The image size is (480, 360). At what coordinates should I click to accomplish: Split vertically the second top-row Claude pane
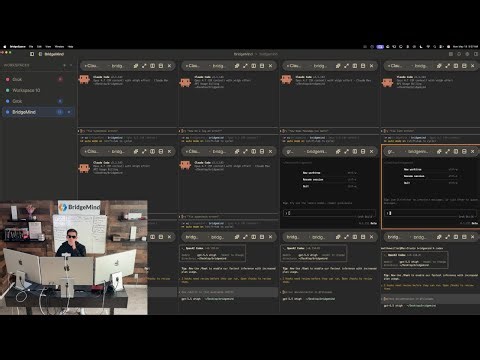254,66
